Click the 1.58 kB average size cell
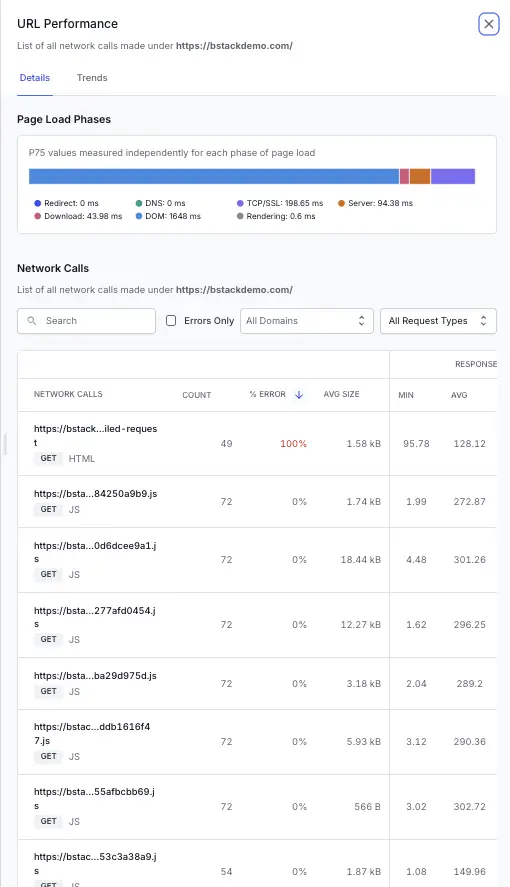The width and height of the screenshot is (510, 887). [364, 444]
